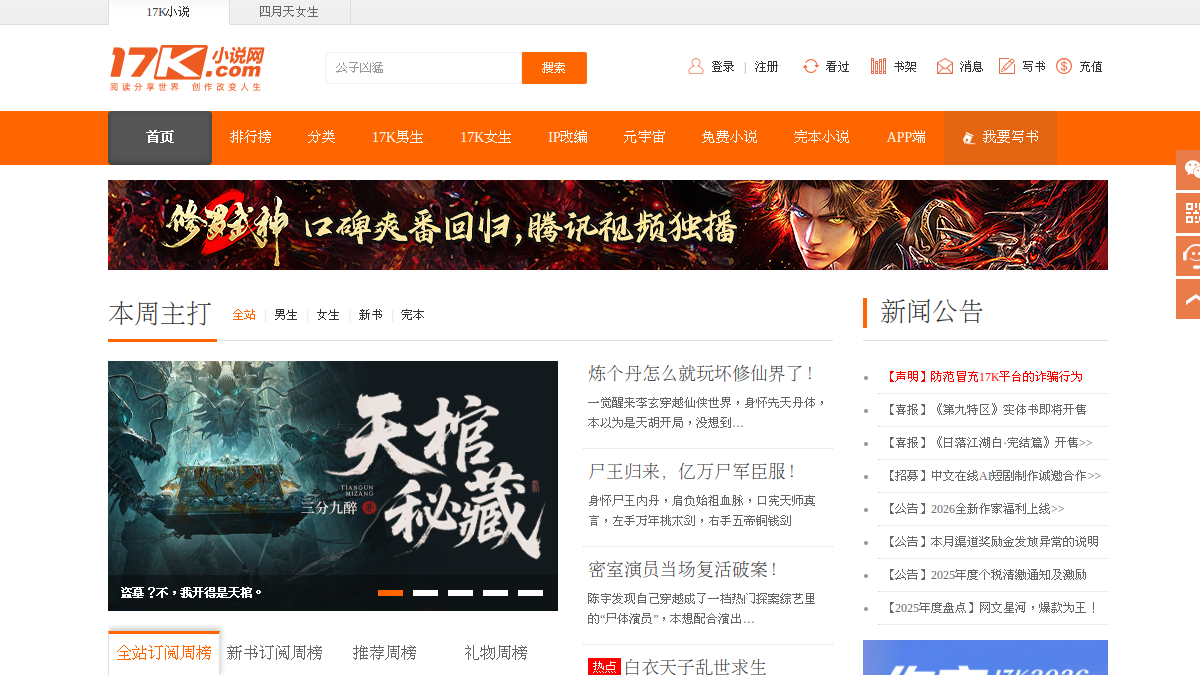Click the 我要写书 pen icon

click(x=968, y=138)
